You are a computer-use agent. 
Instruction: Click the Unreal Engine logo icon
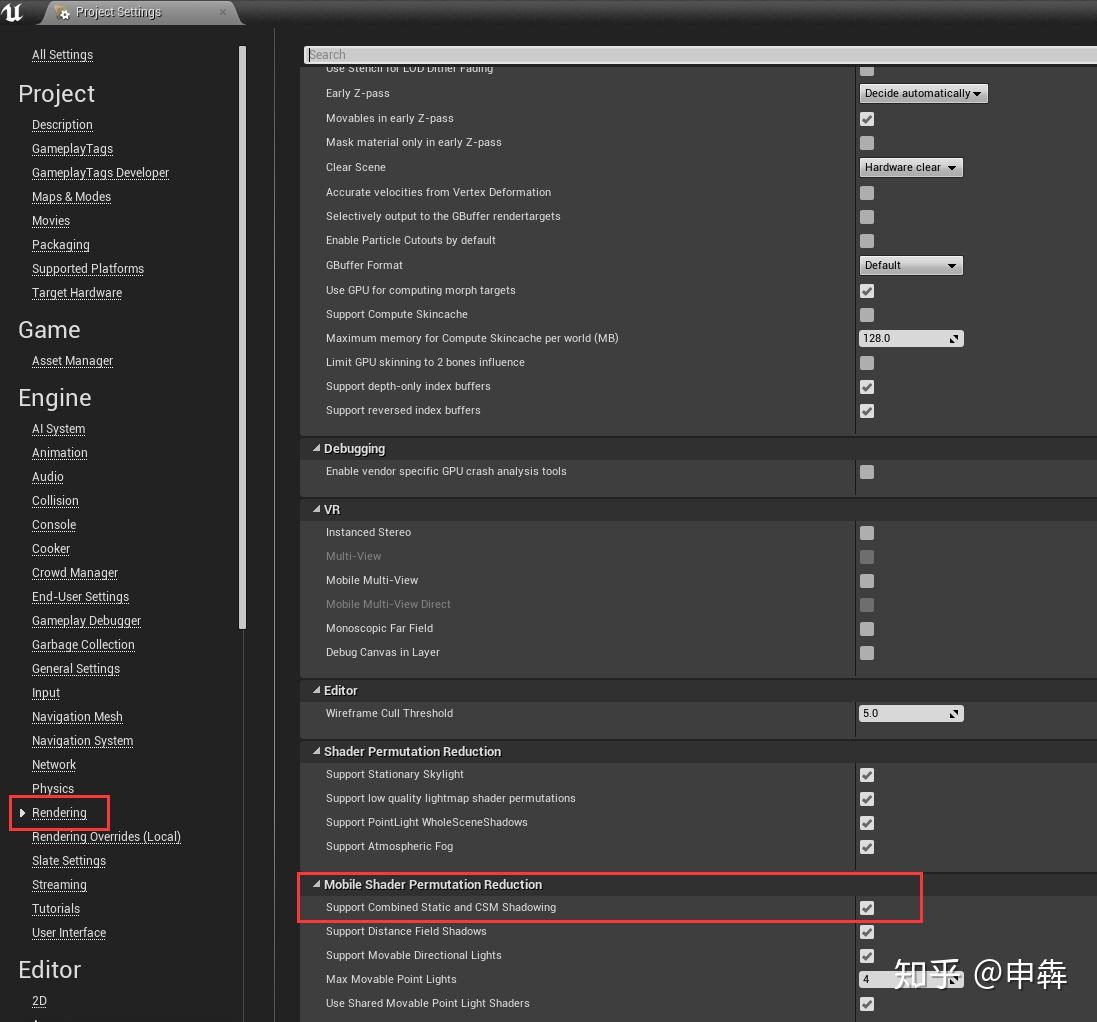pyautogui.click(x=13, y=13)
